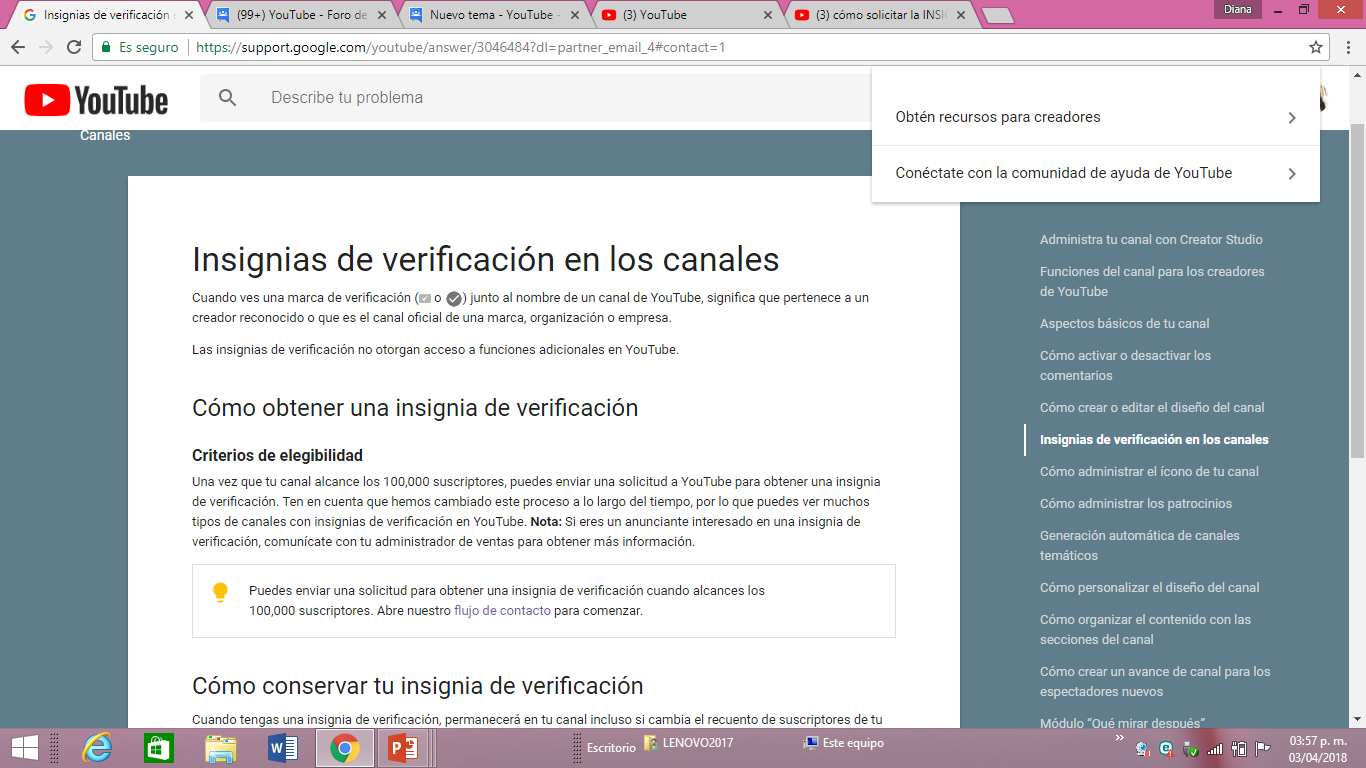Click the 'Canales' breadcrumb link

click(x=105, y=136)
